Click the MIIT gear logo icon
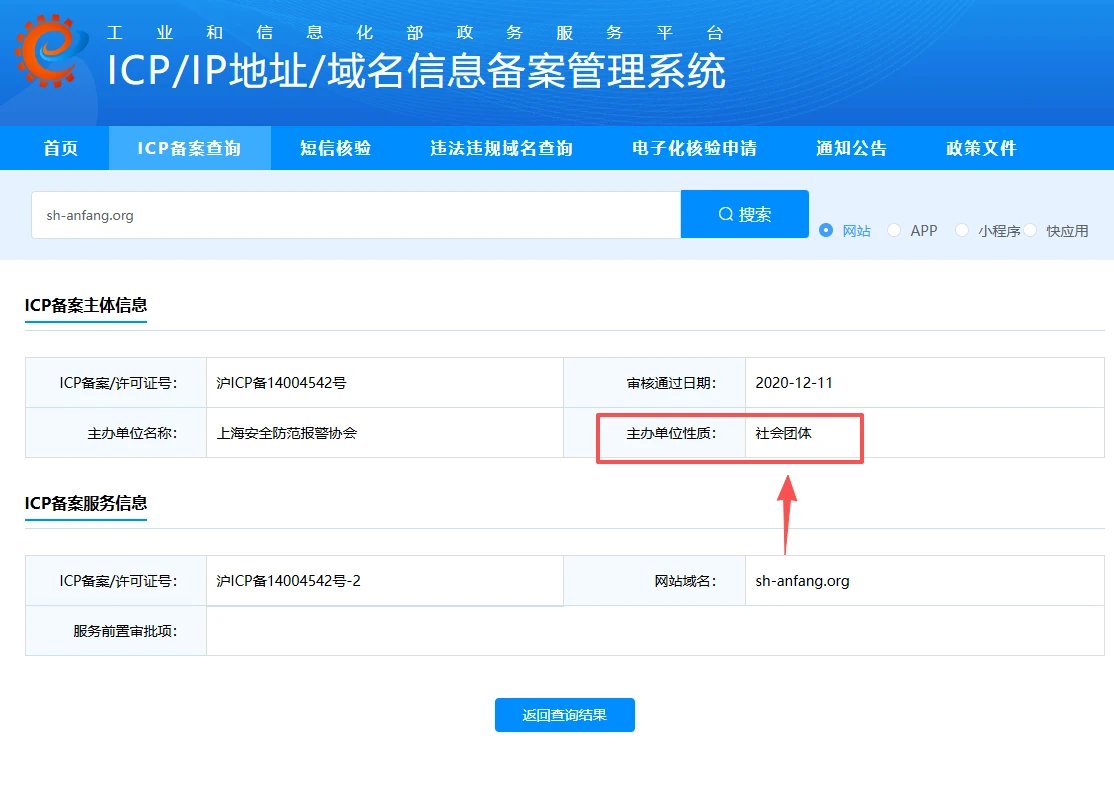The width and height of the screenshot is (1114, 786). click(50, 50)
